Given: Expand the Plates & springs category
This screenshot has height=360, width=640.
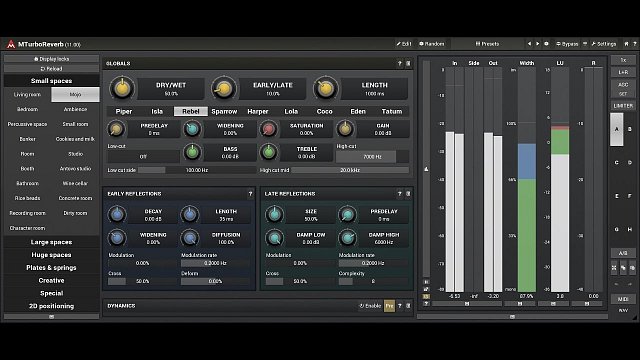Looking at the screenshot, I should tap(51, 268).
